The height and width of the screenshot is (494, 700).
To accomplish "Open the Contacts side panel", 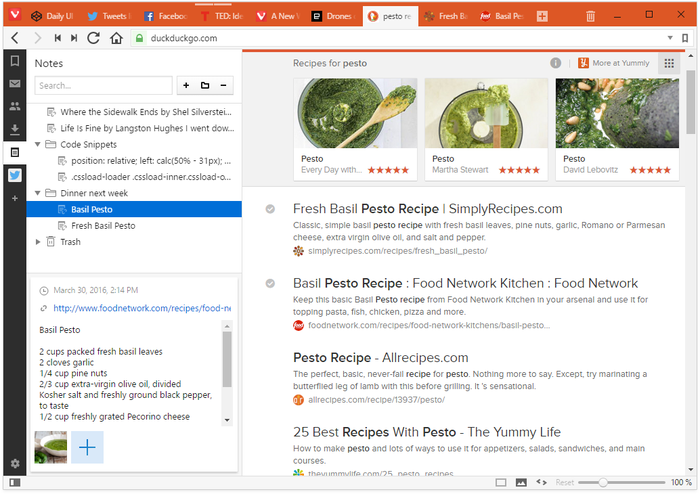I will [x=15, y=106].
